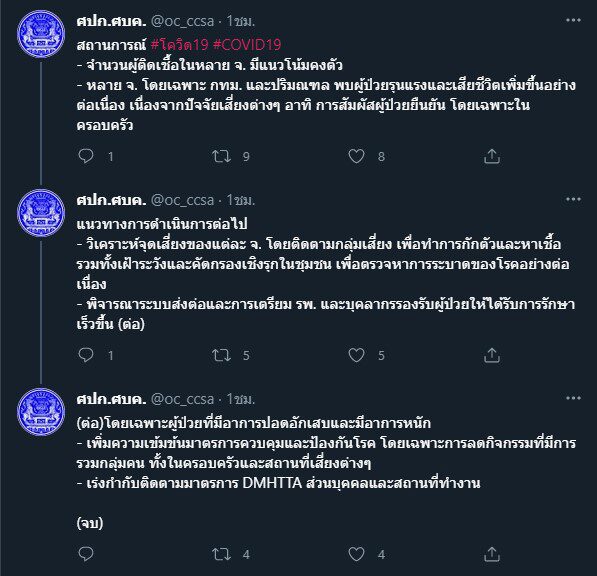
Task: Reply to the second tweet about แนวทางการดำเนินการต่อไป
Action: click(x=86, y=355)
